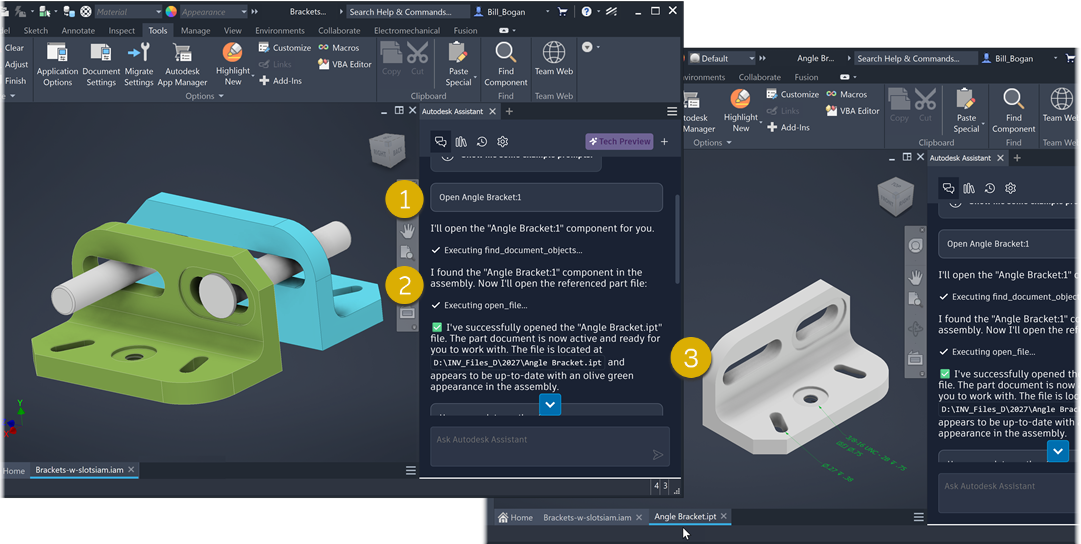Jump to the latest message in left Assistant

(549, 405)
